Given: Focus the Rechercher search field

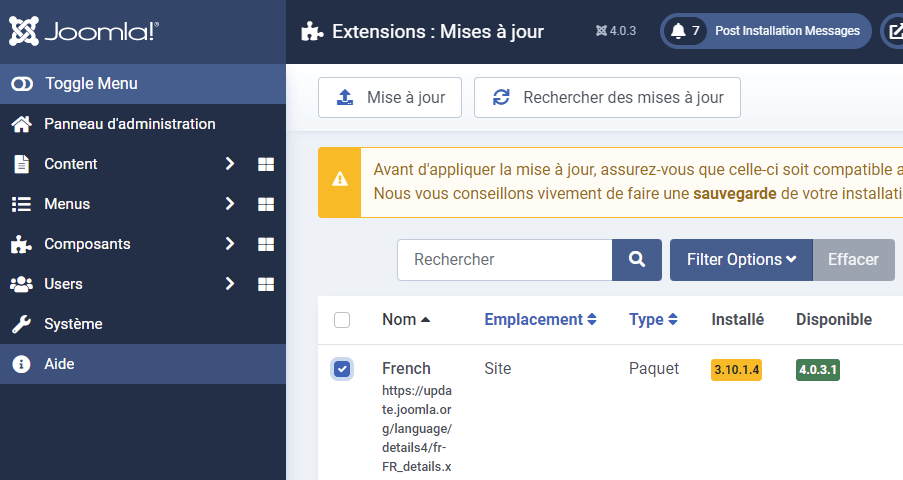Looking at the screenshot, I should (x=504, y=260).
